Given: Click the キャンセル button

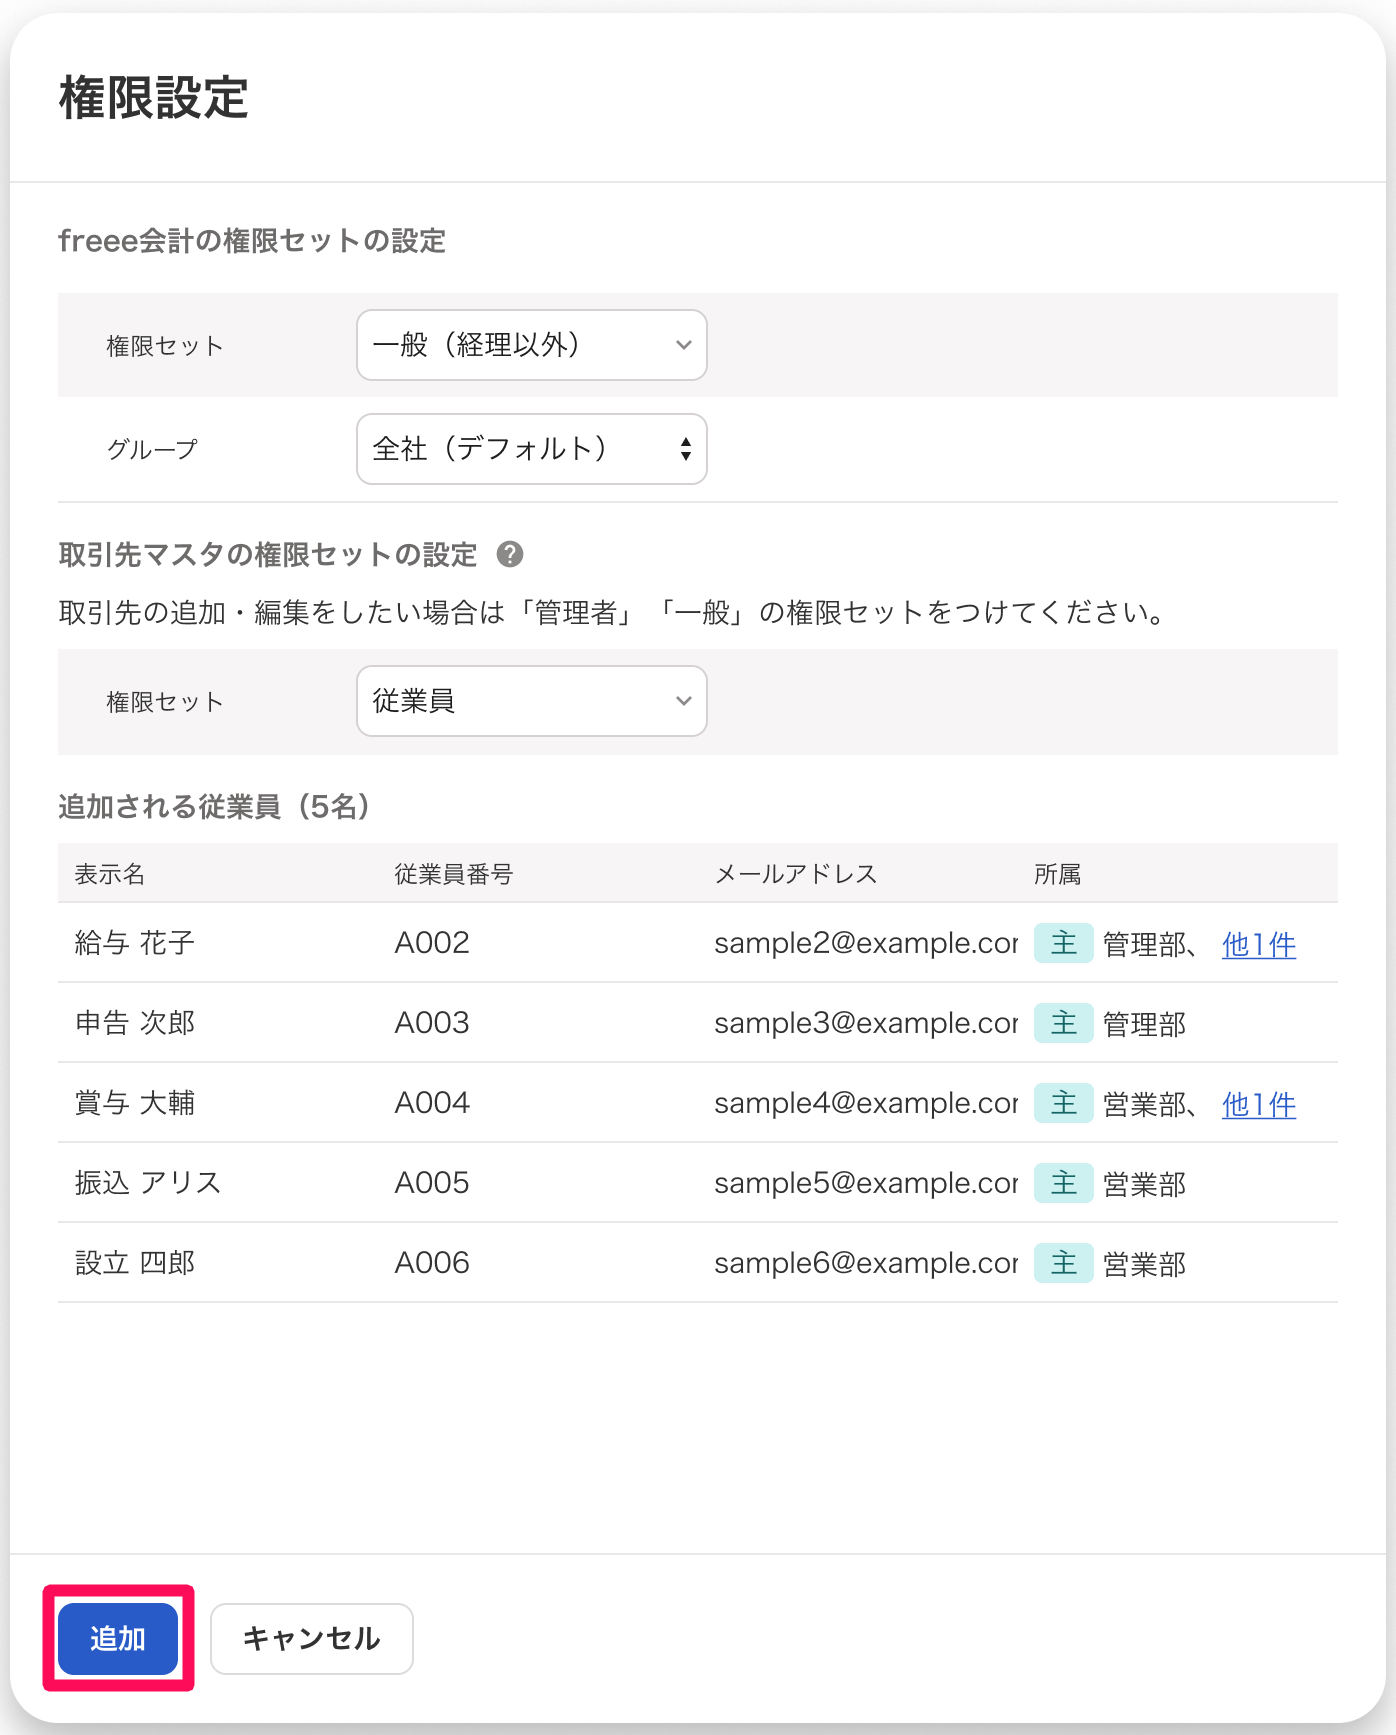Looking at the screenshot, I should [312, 1638].
